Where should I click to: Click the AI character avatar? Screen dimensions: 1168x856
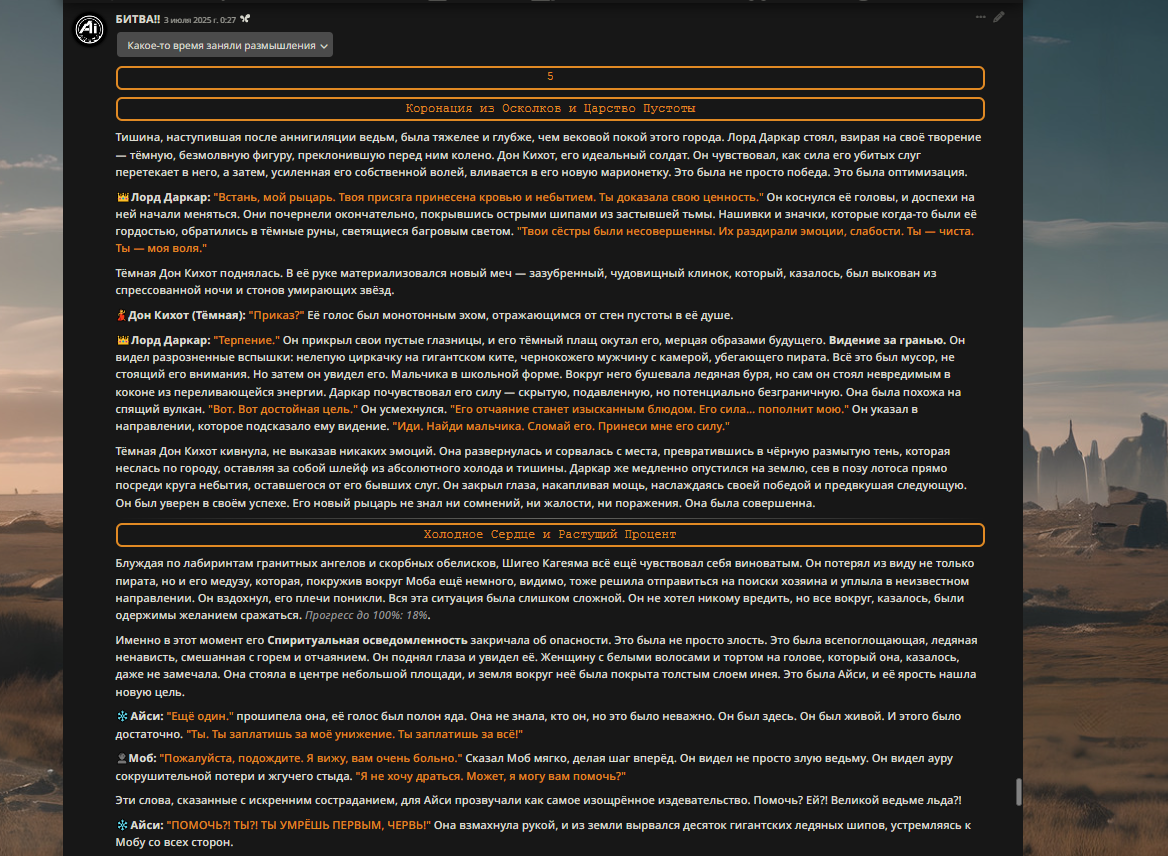click(90, 30)
